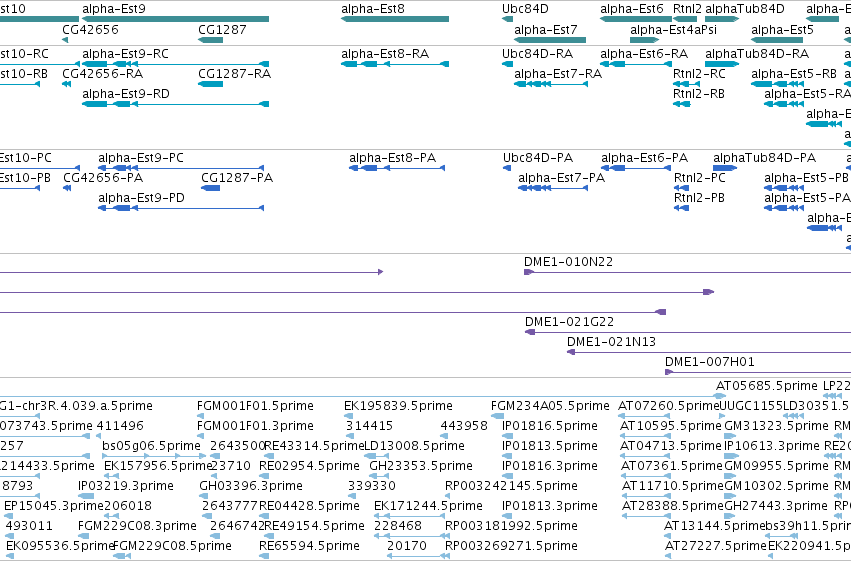Screen dimensions: 851x561
Task: Select the CG1287 gene label
Action: pyautogui.click(x=222, y=29)
